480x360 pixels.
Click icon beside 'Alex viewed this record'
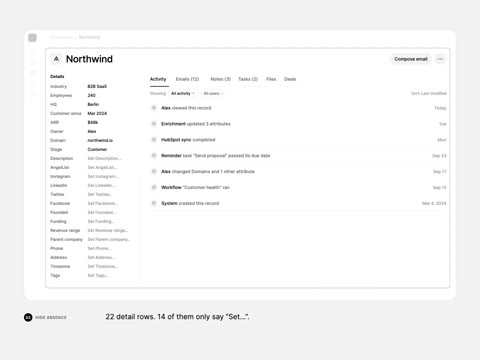tap(154, 108)
